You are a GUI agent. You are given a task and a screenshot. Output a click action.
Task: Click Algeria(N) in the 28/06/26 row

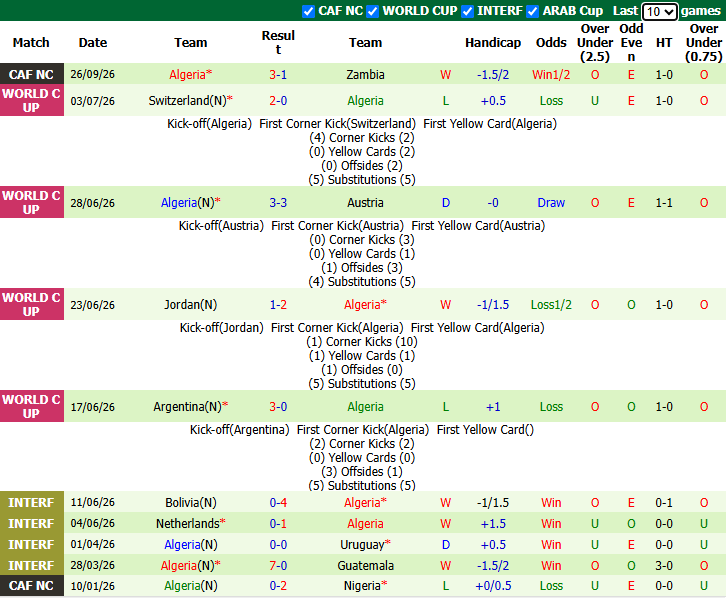tap(190, 203)
